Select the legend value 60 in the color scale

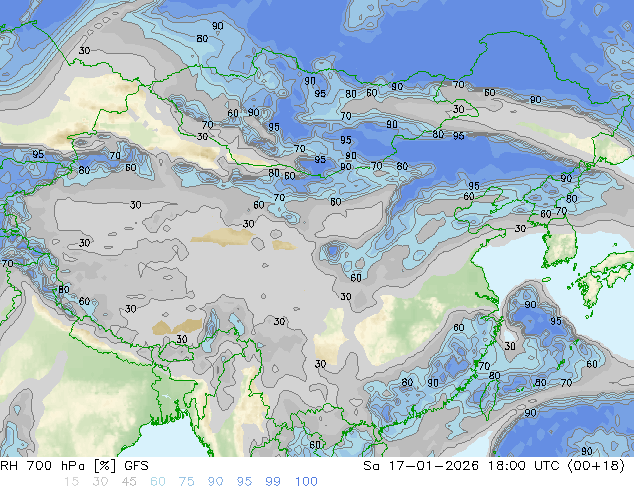(x=158, y=482)
